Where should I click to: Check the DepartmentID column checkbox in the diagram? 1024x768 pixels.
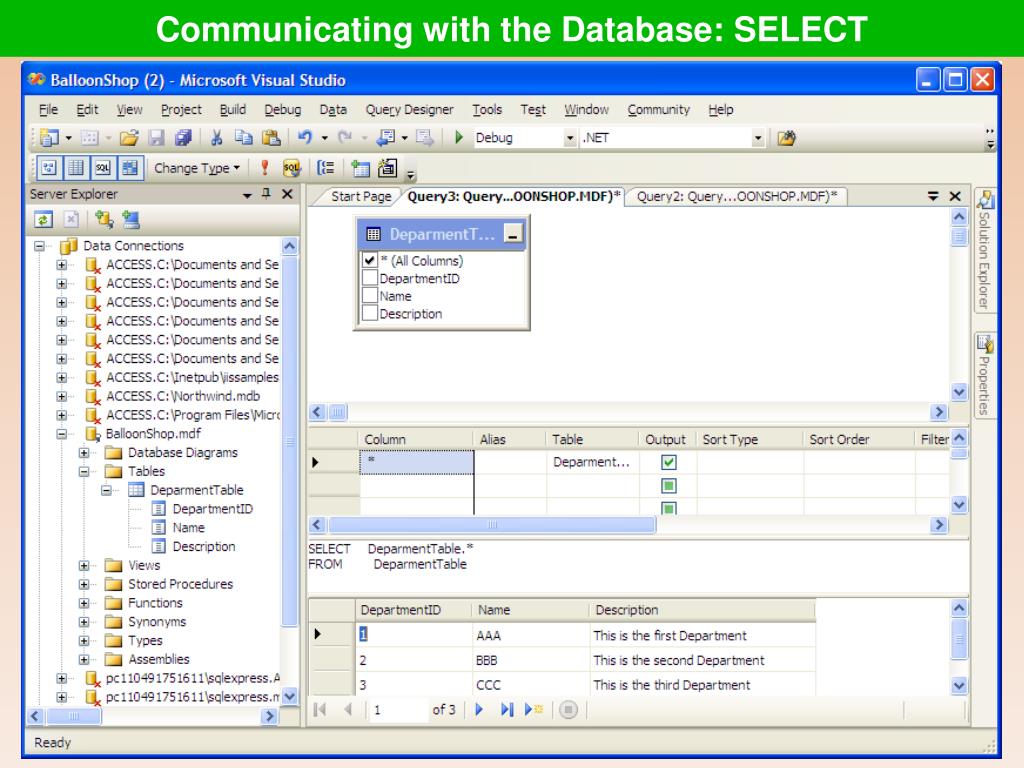pyautogui.click(x=369, y=278)
